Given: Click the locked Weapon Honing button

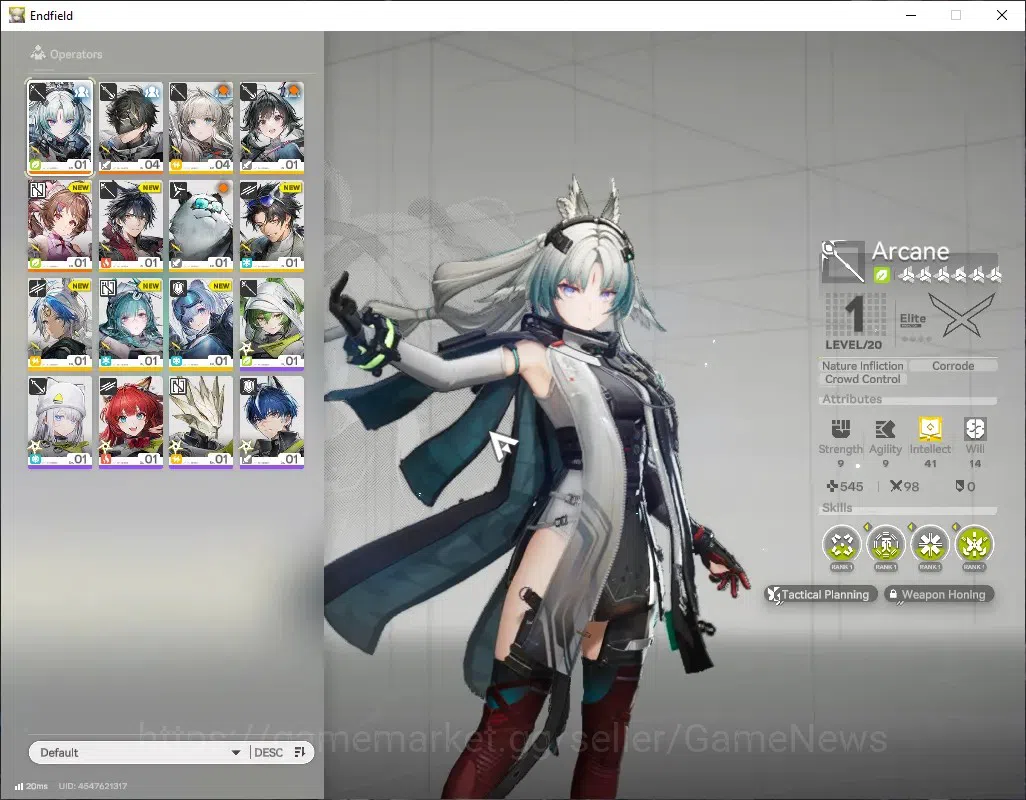Looking at the screenshot, I should [x=939, y=595].
